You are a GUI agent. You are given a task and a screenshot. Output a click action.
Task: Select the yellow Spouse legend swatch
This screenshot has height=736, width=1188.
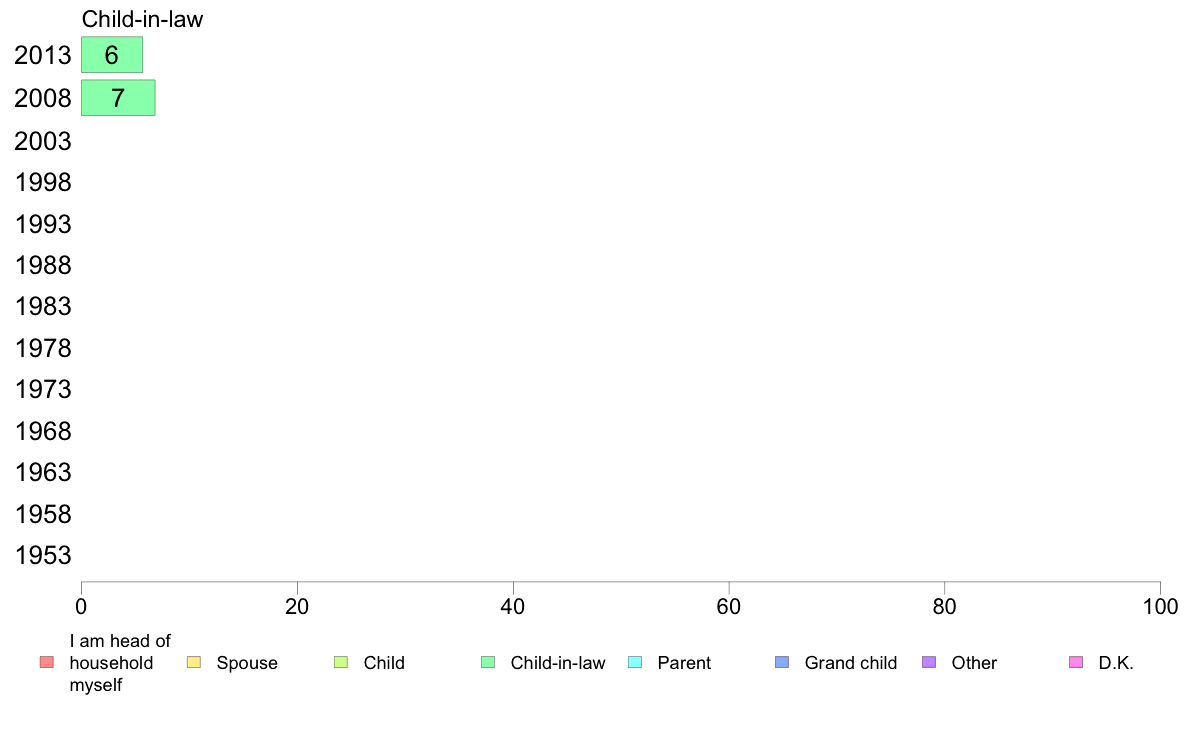click(194, 662)
